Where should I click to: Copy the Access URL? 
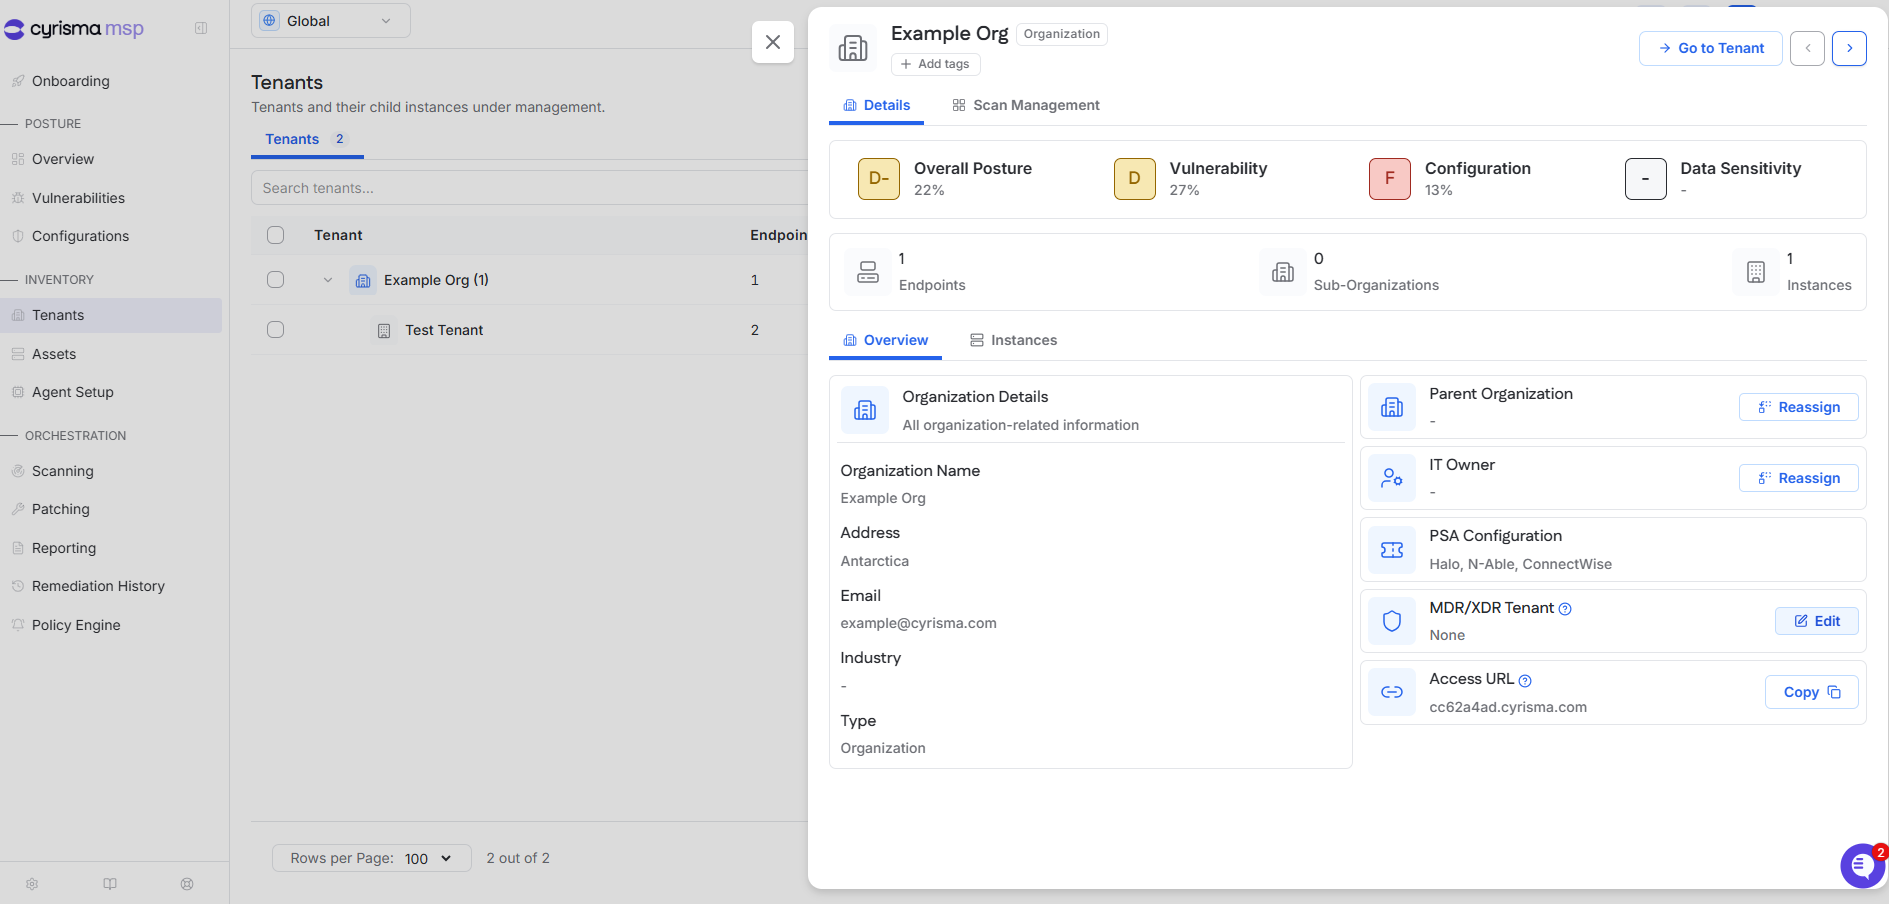coord(1811,692)
